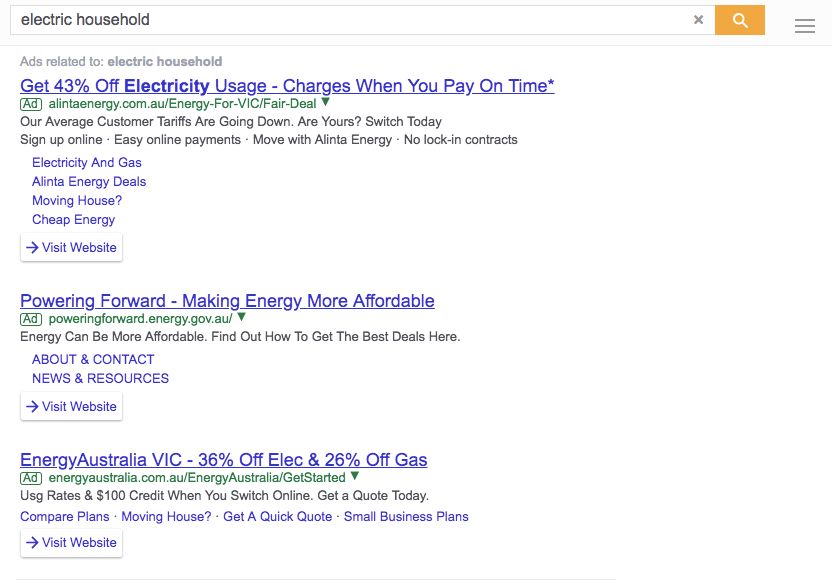Viewport: 832px width, 583px height.
Task: Expand the dropdown arrow beside the alintaenergy.com.au URL
Action: tap(326, 102)
